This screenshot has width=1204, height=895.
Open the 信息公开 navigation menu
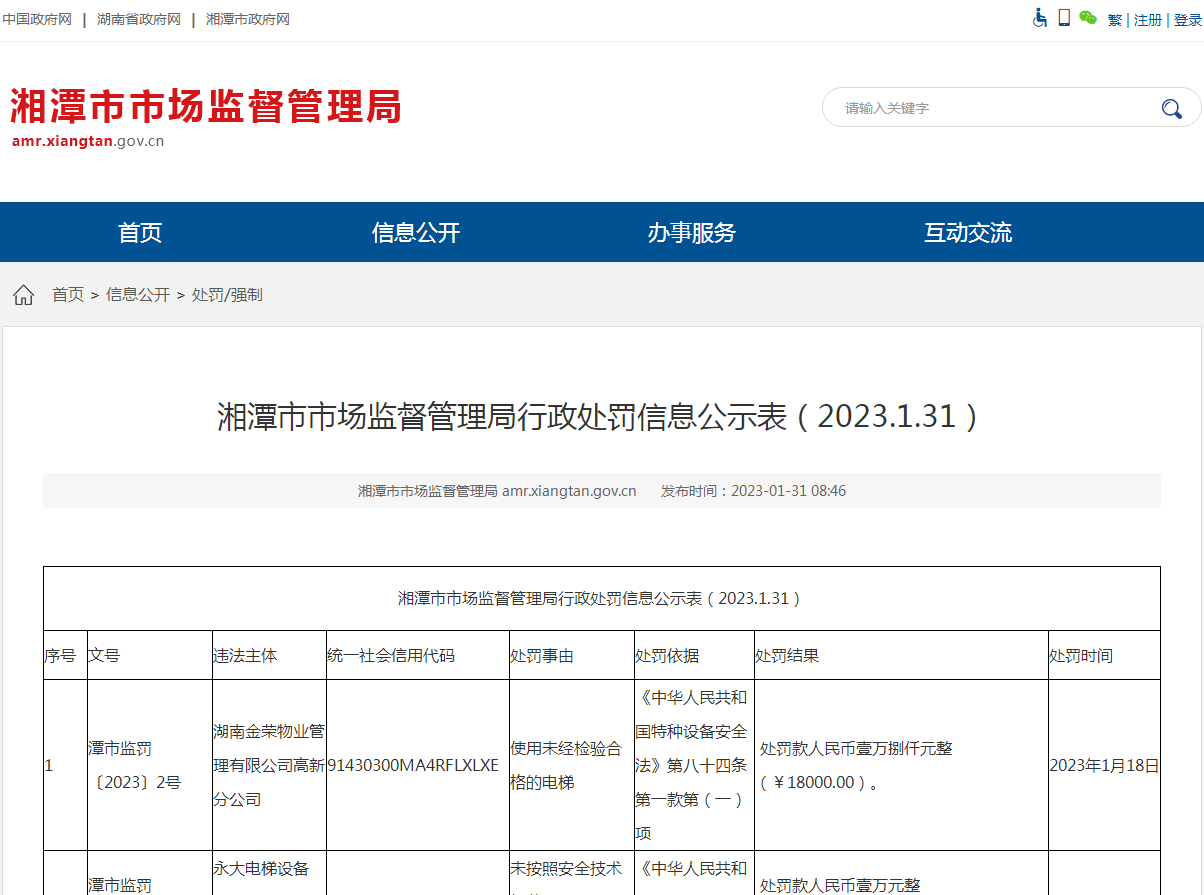[x=416, y=232]
